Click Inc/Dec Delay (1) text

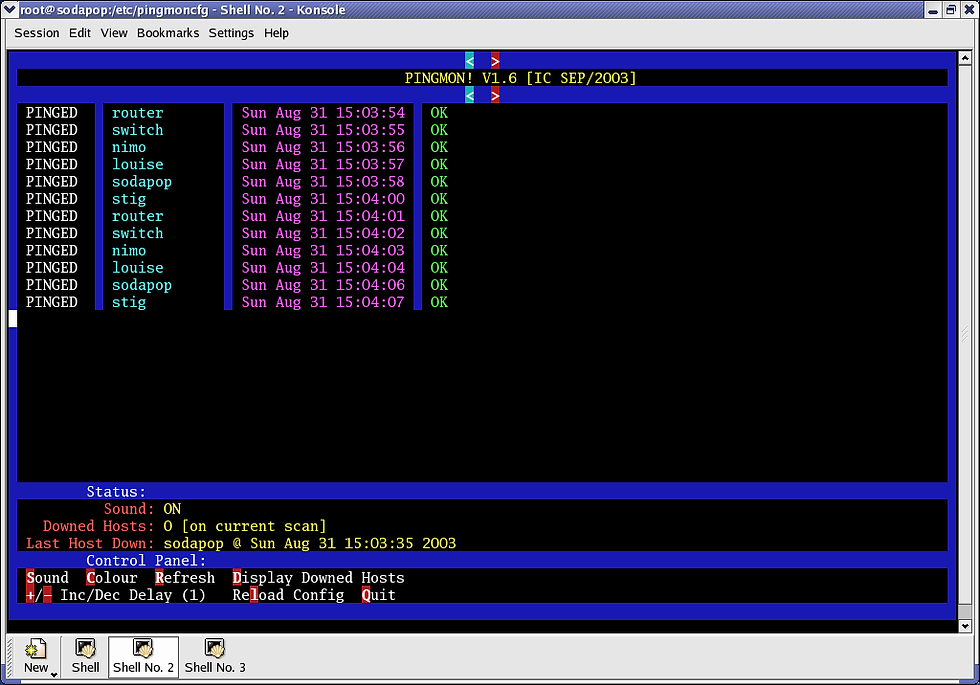132,595
